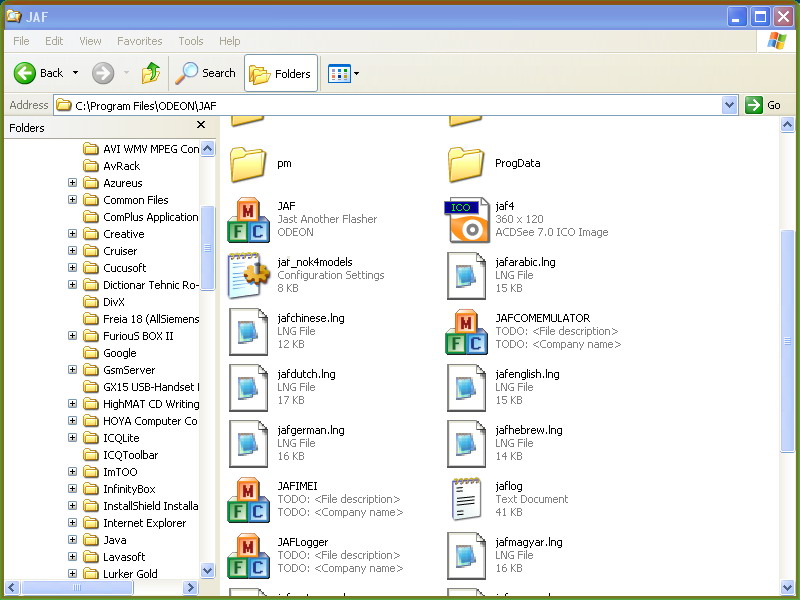Expand the FuriouS BOX II folder node
The height and width of the screenshot is (600, 800).
pyautogui.click(x=72, y=336)
